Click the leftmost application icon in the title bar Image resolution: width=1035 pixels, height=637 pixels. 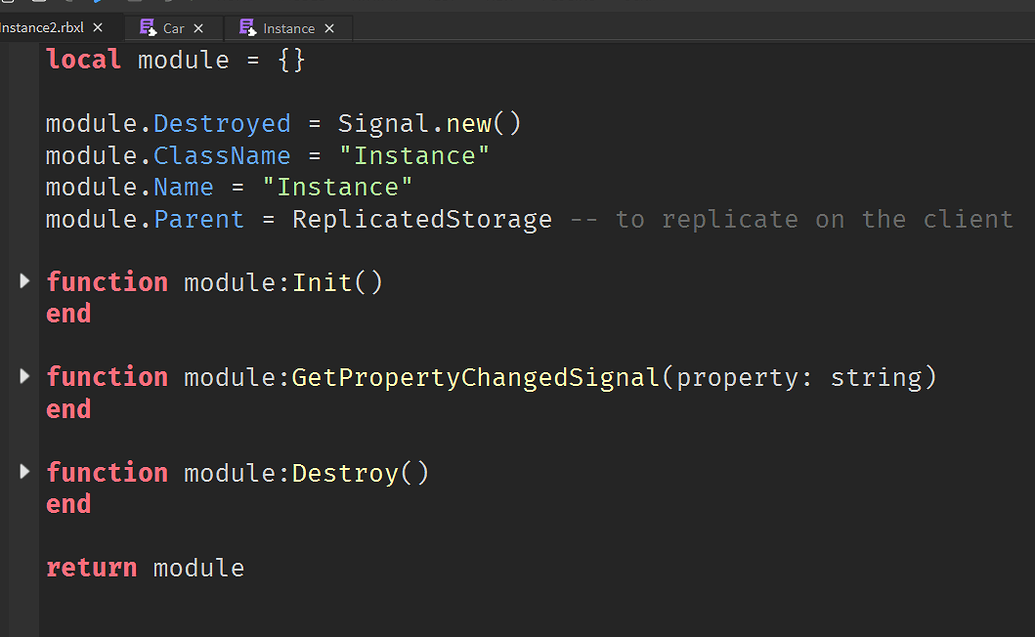pos(8,5)
